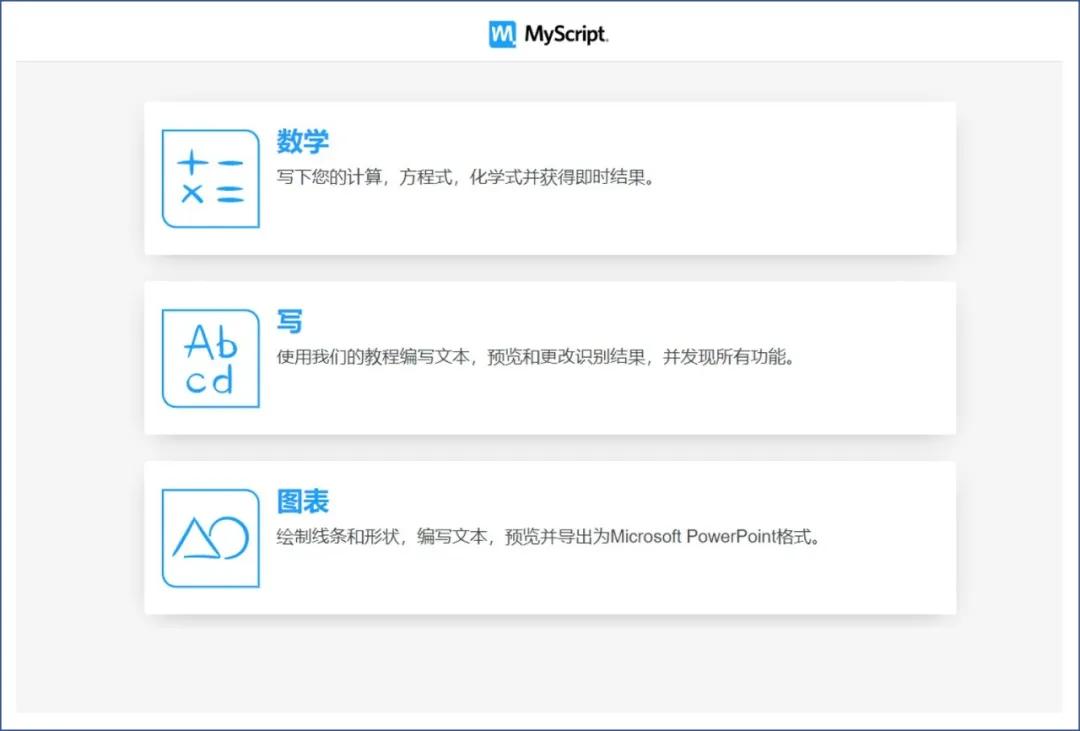Select the math symbols tile icon
1080x731 pixels.
[209, 177]
